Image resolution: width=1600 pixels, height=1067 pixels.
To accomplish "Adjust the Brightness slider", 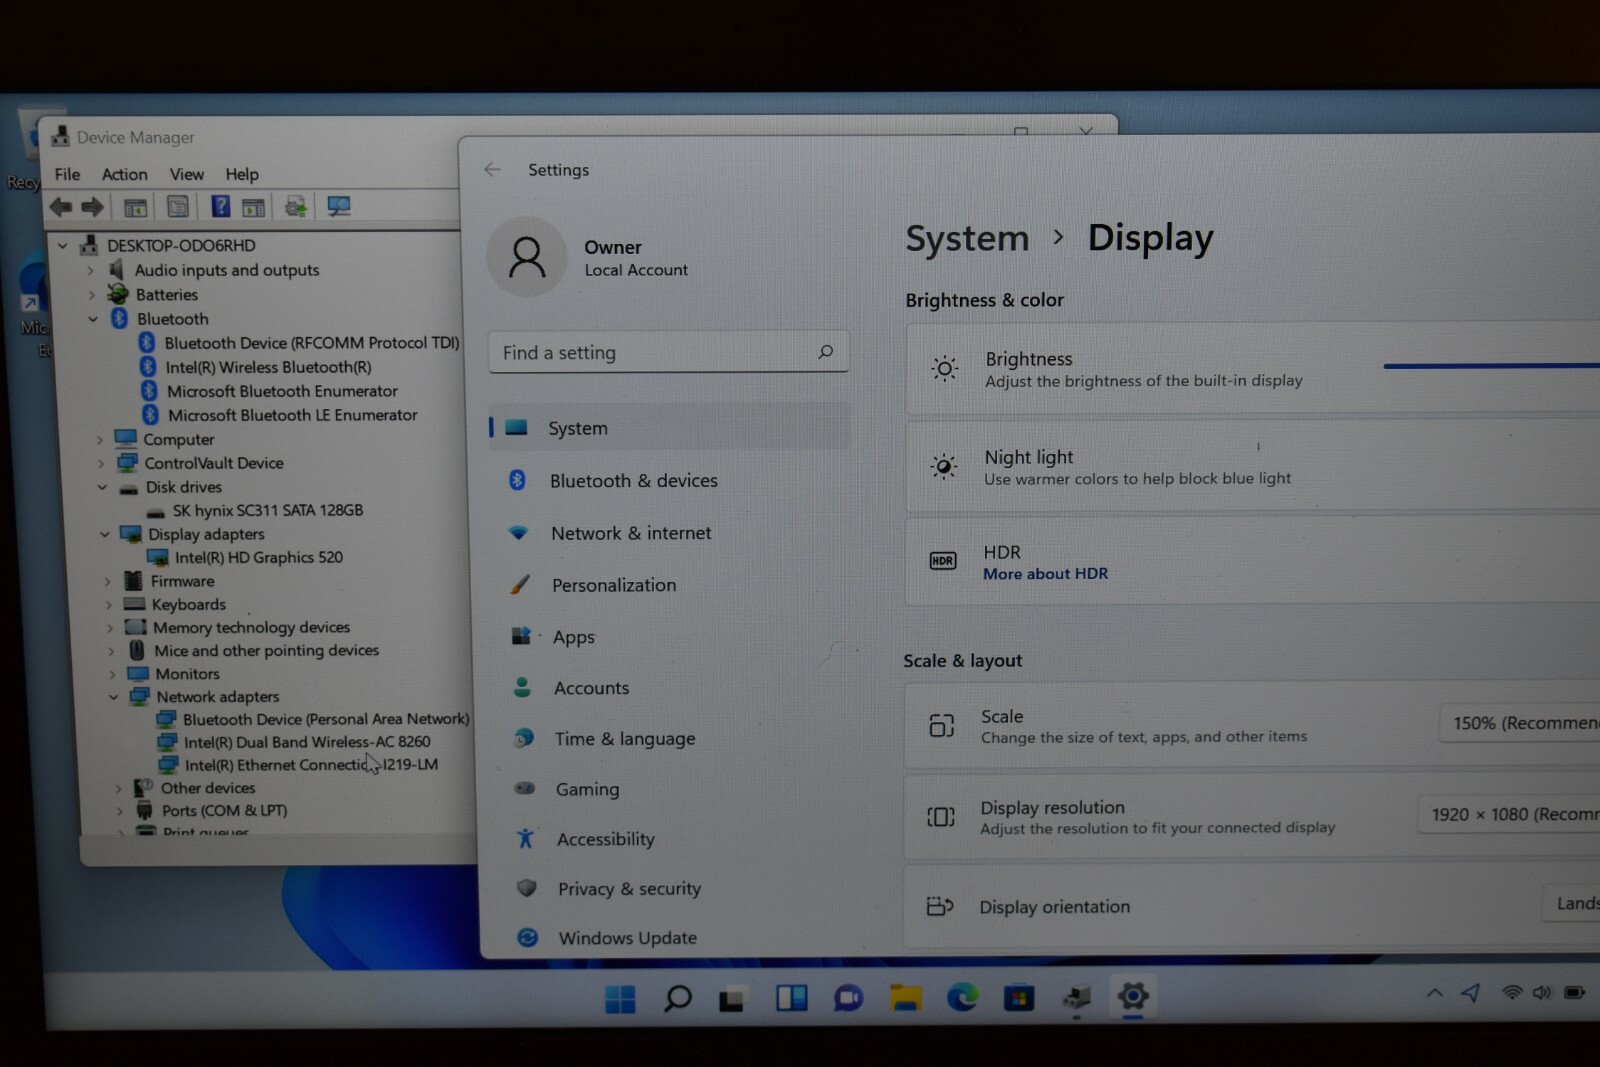I will click(1491, 366).
